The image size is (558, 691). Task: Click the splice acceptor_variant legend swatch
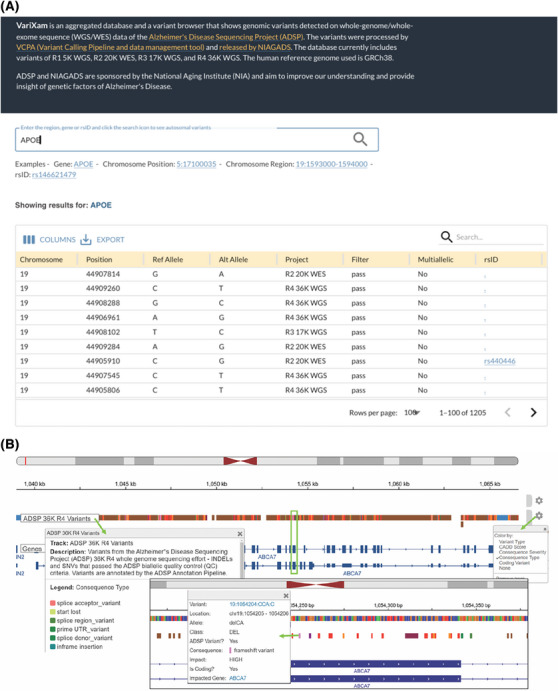(52, 603)
